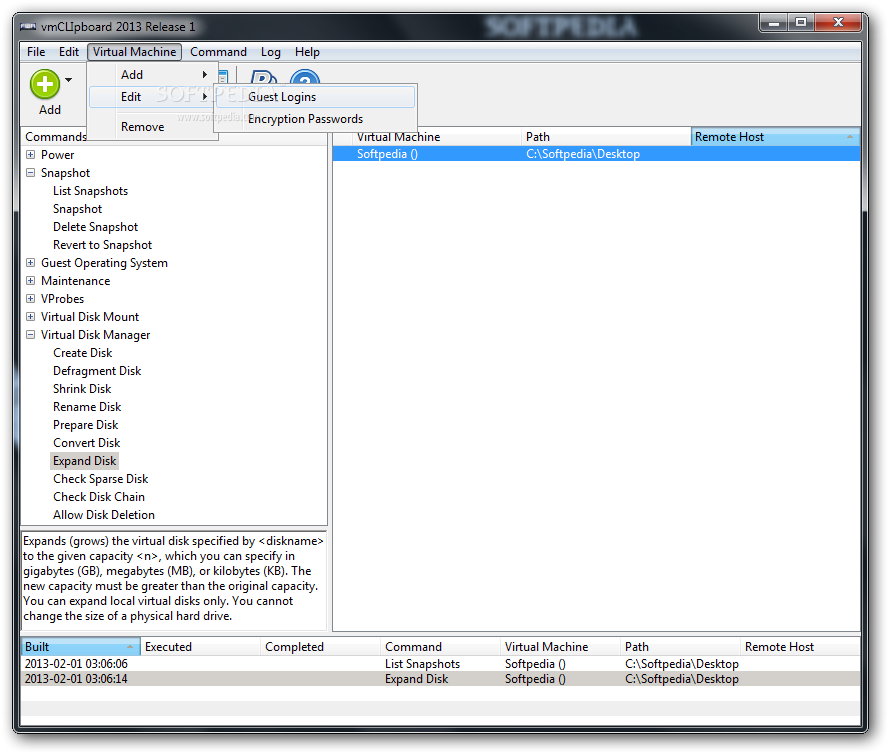Image resolution: width=889 pixels, height=754 pixels.
Task: Click C:\Softpedia\Desktop path in VM list
Action: point(583,154)
